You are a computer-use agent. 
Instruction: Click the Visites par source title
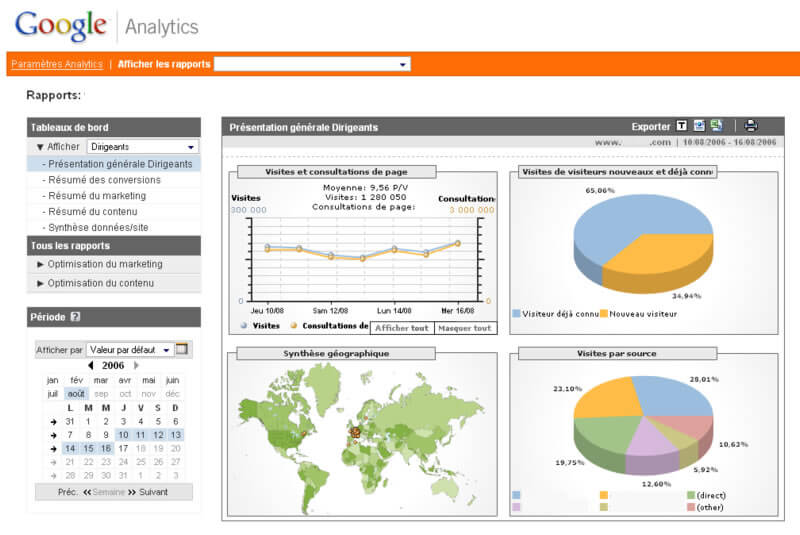coord(617,353)
